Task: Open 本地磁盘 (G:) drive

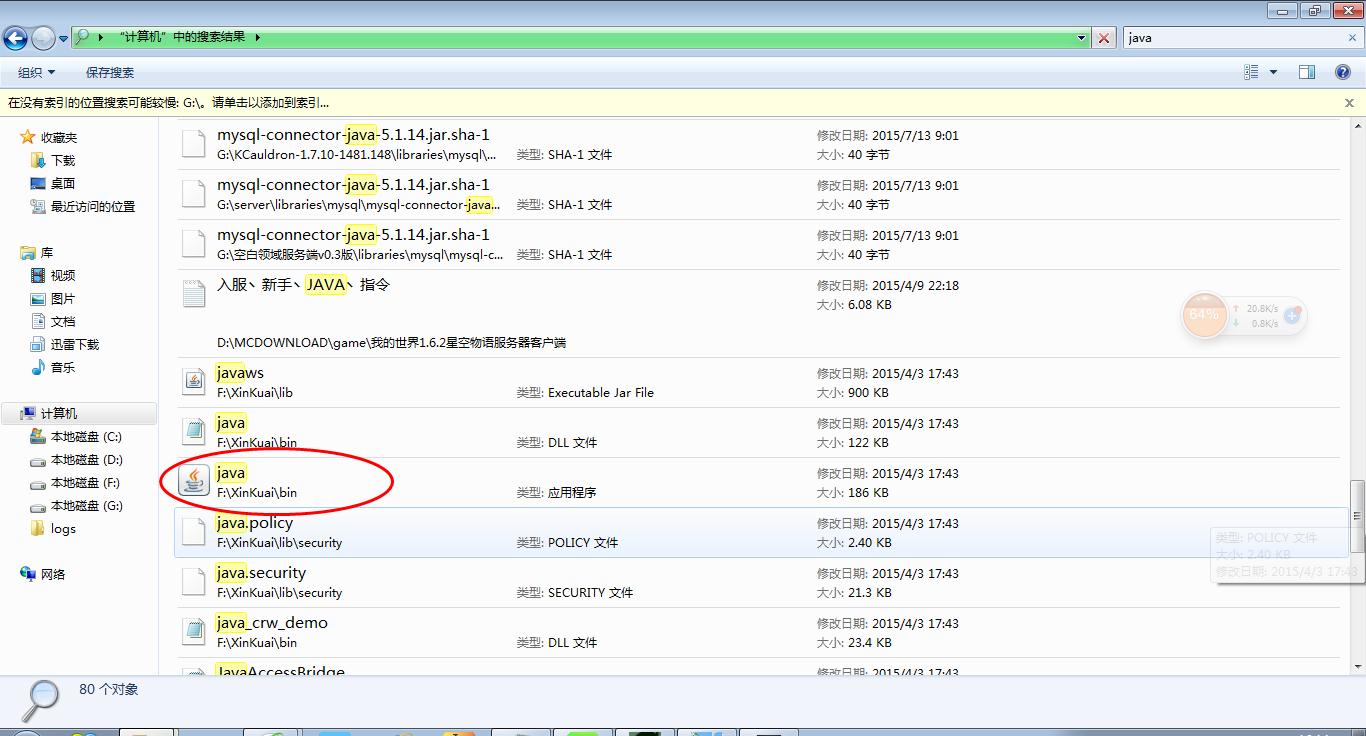Action: point(86,505)
